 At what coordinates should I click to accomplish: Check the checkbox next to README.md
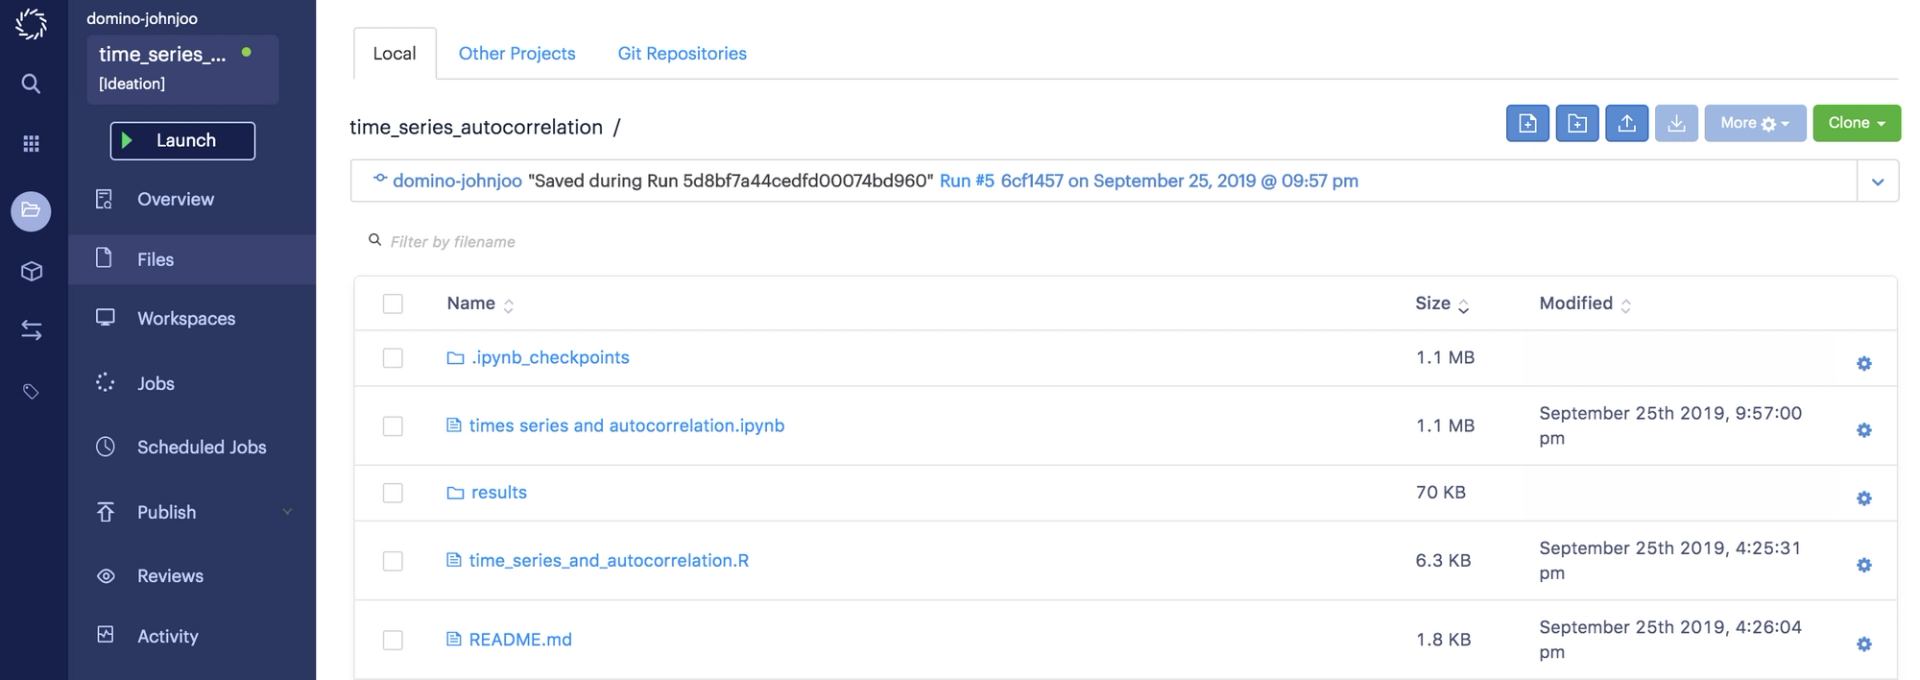(x=393, y=640)
